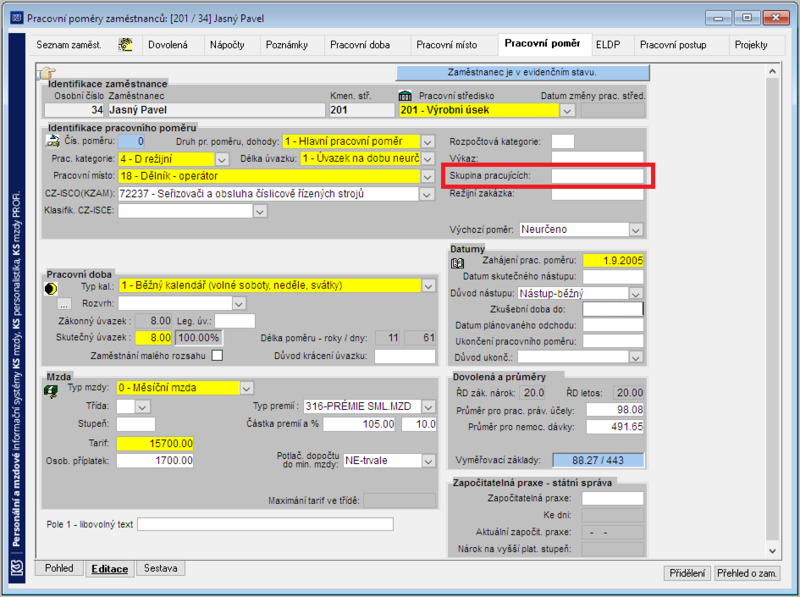
Task: Click the hand pointer icon above Identifikace zaměstnance
Action: [x=46, y=73]
